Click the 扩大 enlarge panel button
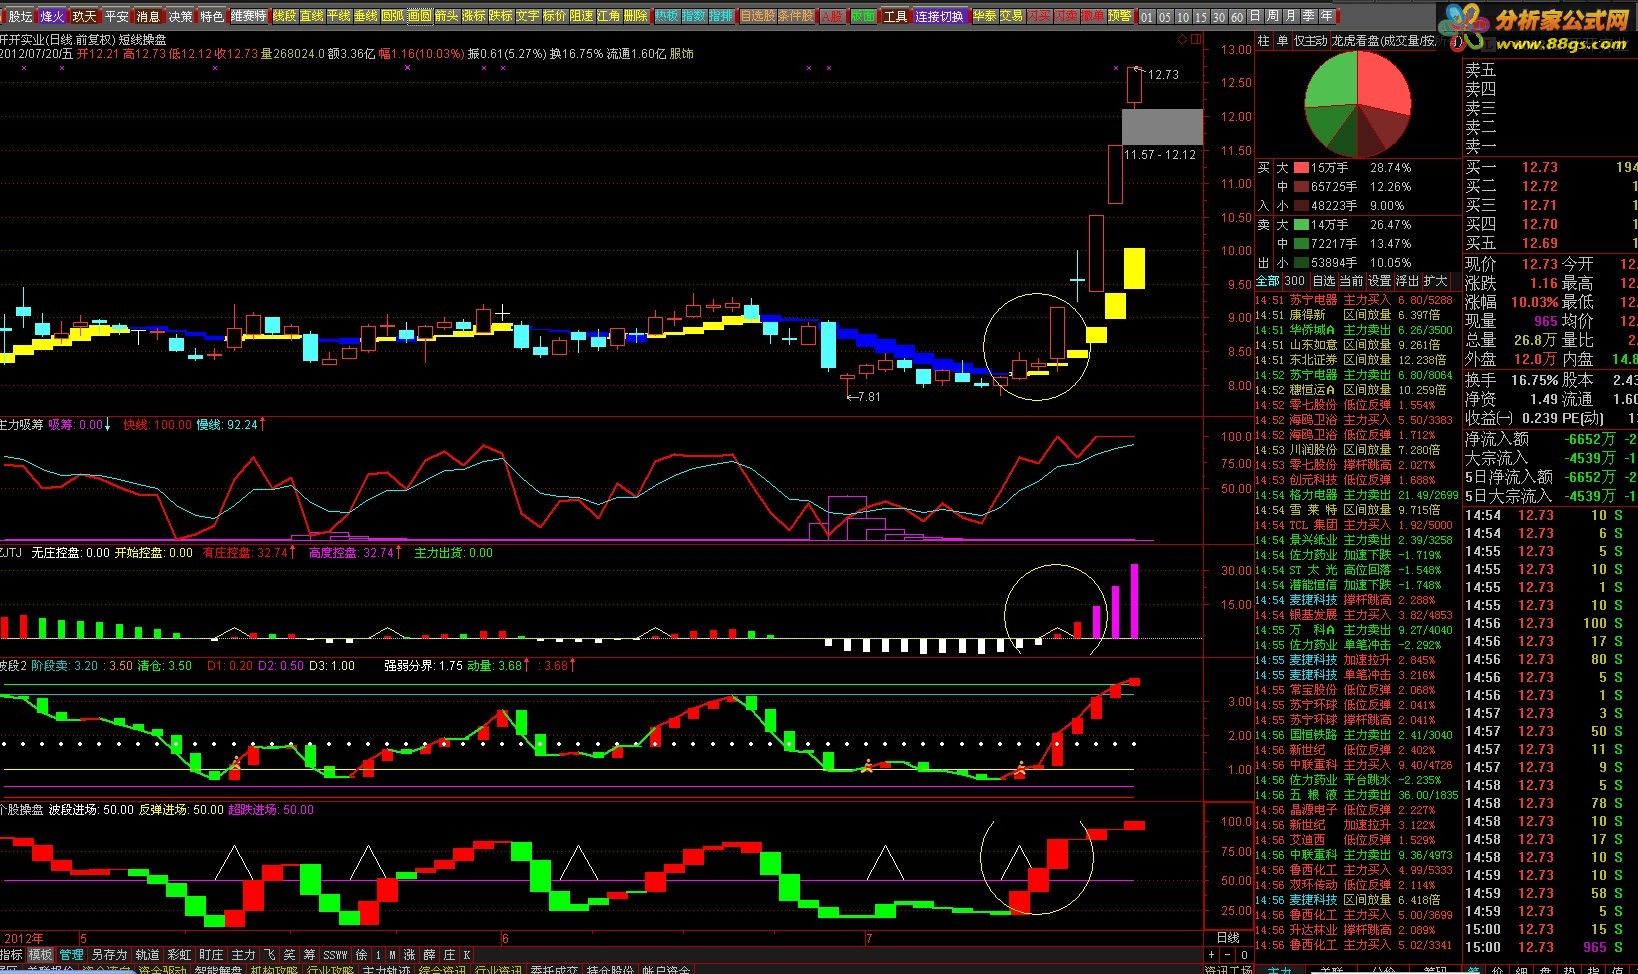Screen dimensions: 1638x974 pyautogui.click(x=1435, y=281)
